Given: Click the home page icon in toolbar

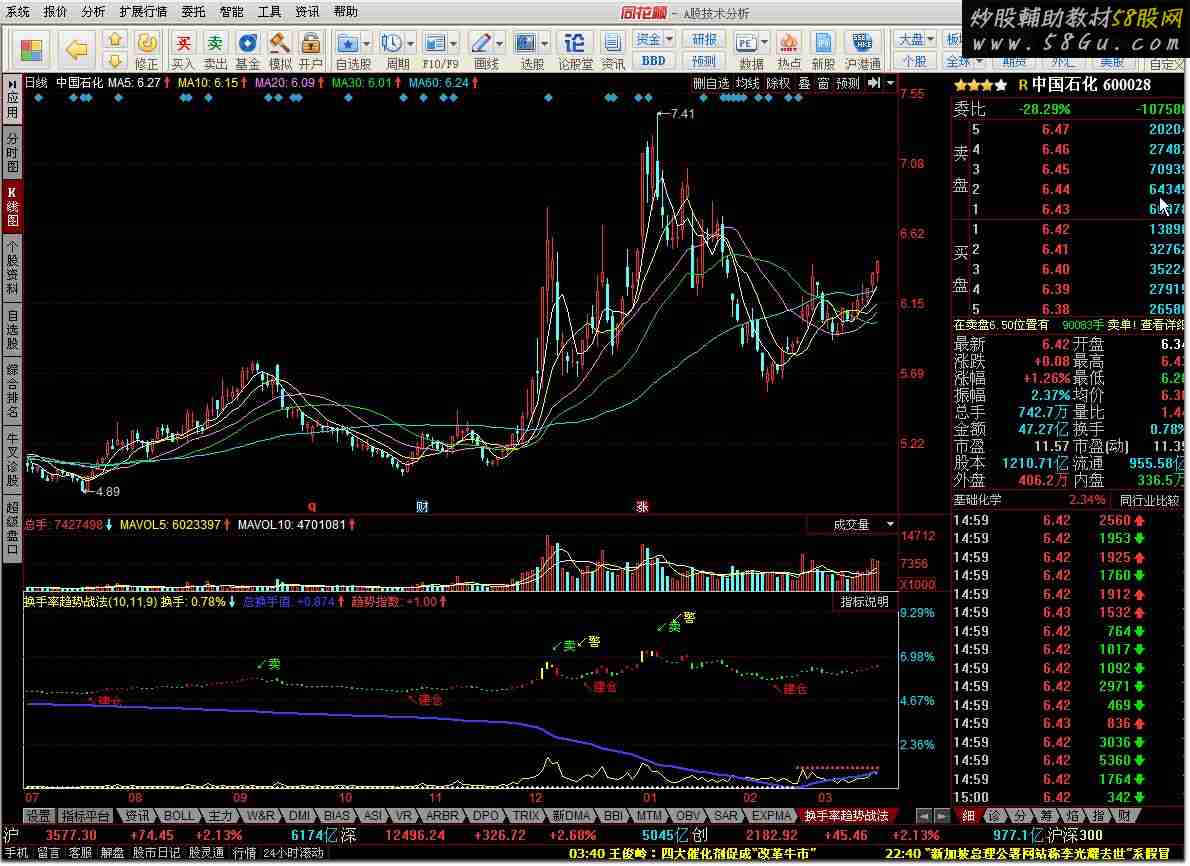Looking at the screenshot, I should [x=32, y=50].
